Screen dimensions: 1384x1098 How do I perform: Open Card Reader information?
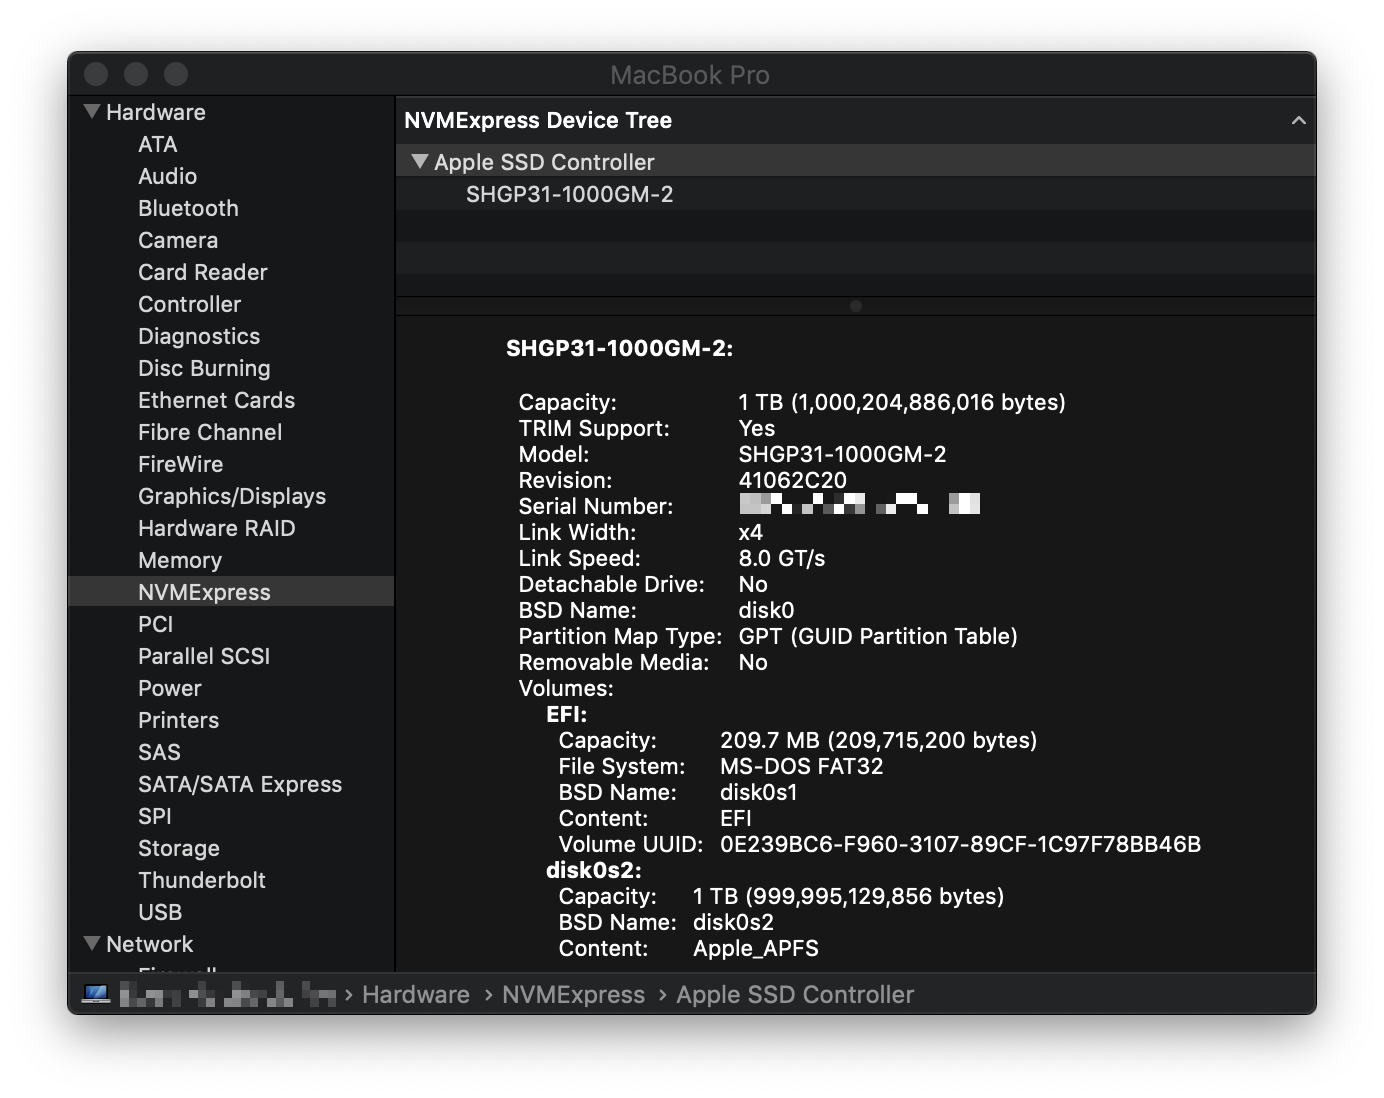[203, 272]
